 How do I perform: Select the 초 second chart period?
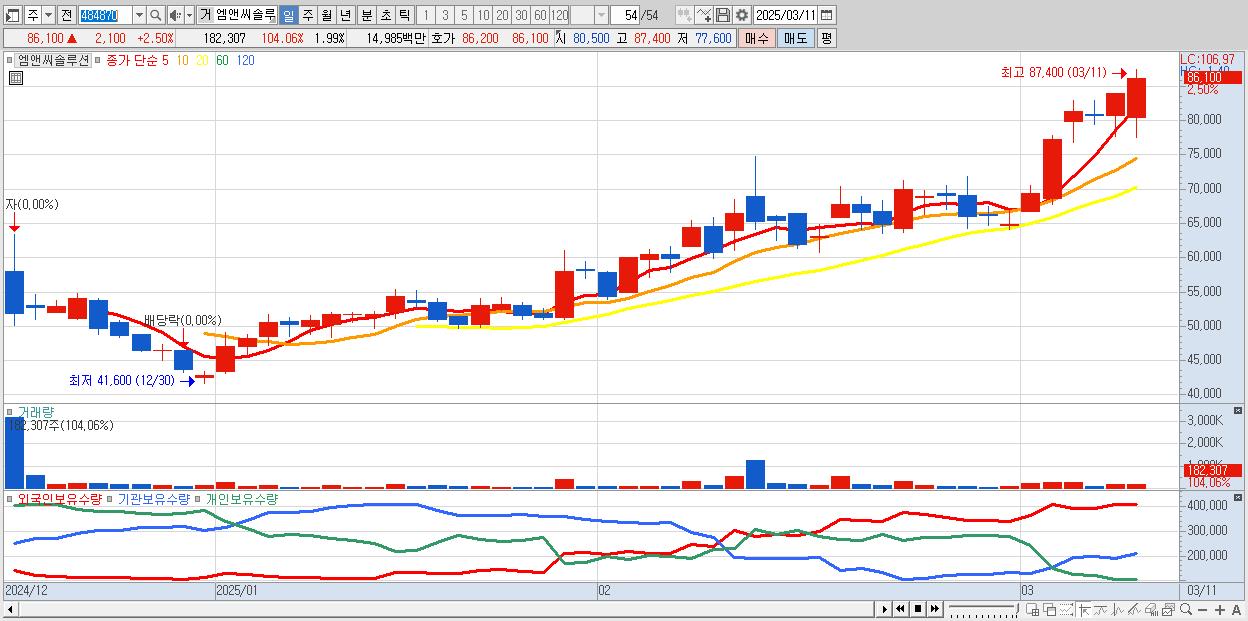click(x=385, y=15)
